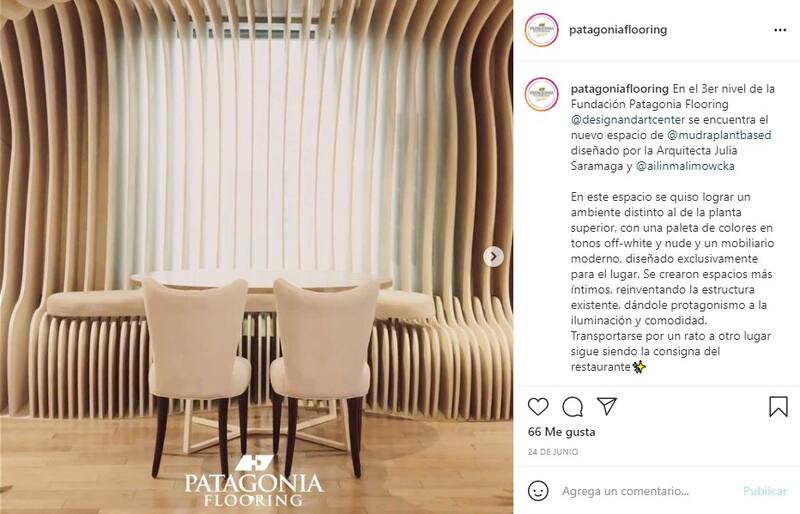Open emoji picker smiley icon
Screen dimensions: 800x514
(538, 491)
